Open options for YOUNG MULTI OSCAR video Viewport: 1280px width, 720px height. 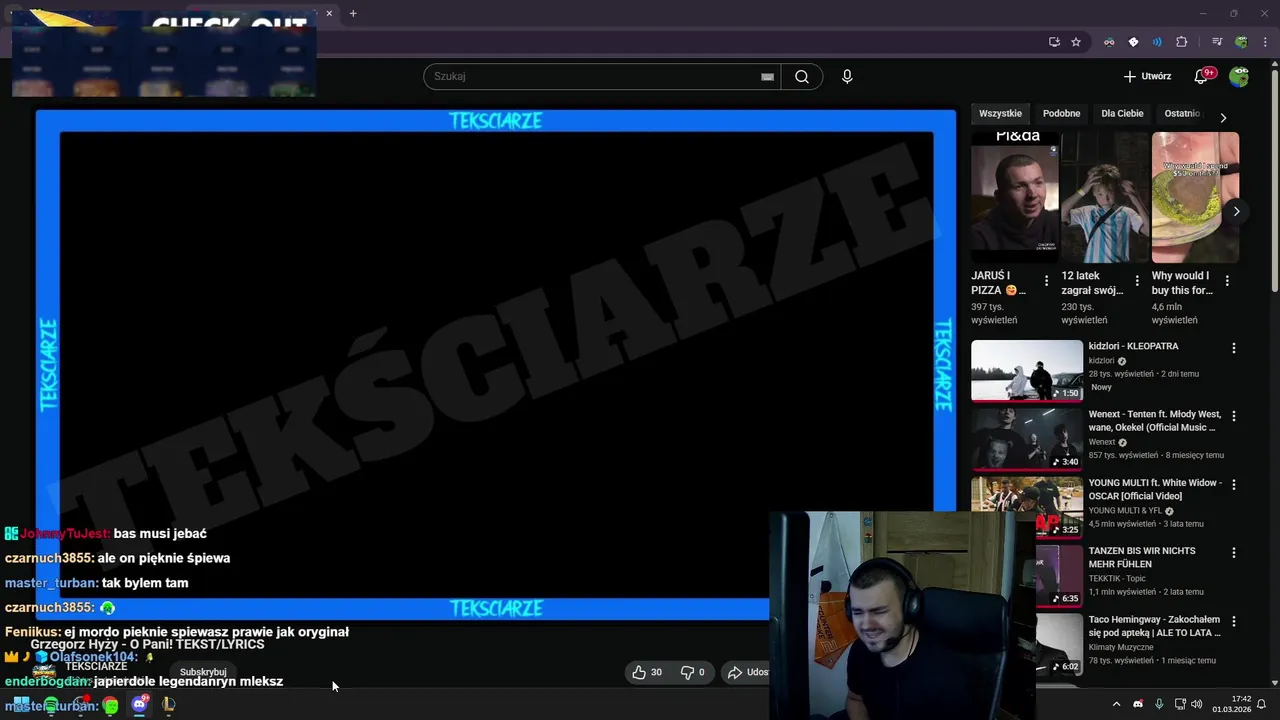click(x=1233, y=485)
